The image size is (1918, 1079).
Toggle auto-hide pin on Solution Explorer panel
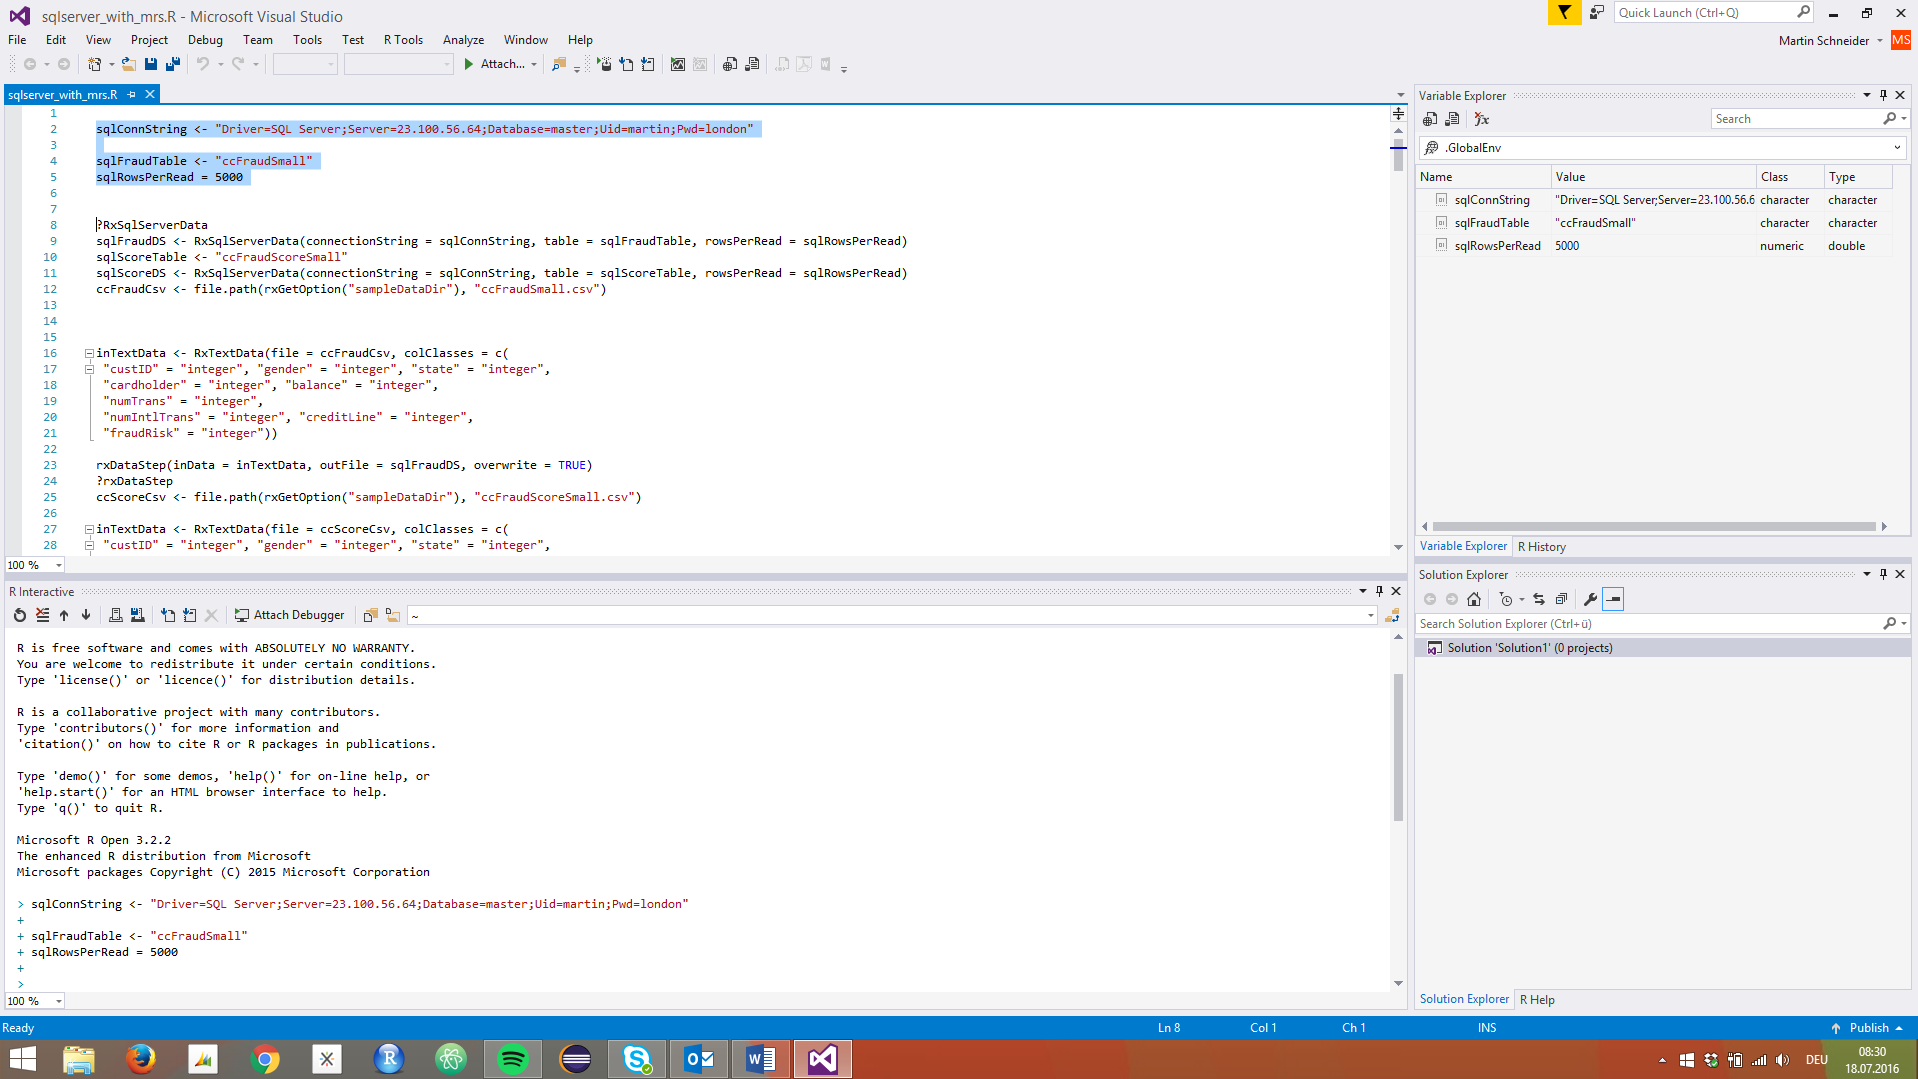[1884, 574]
